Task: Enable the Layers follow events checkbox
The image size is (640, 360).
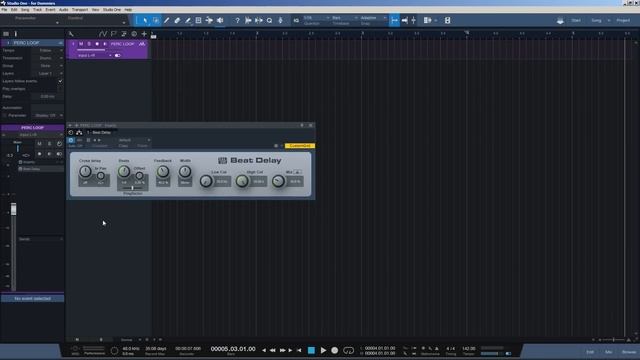Action: tap(60, 81)
